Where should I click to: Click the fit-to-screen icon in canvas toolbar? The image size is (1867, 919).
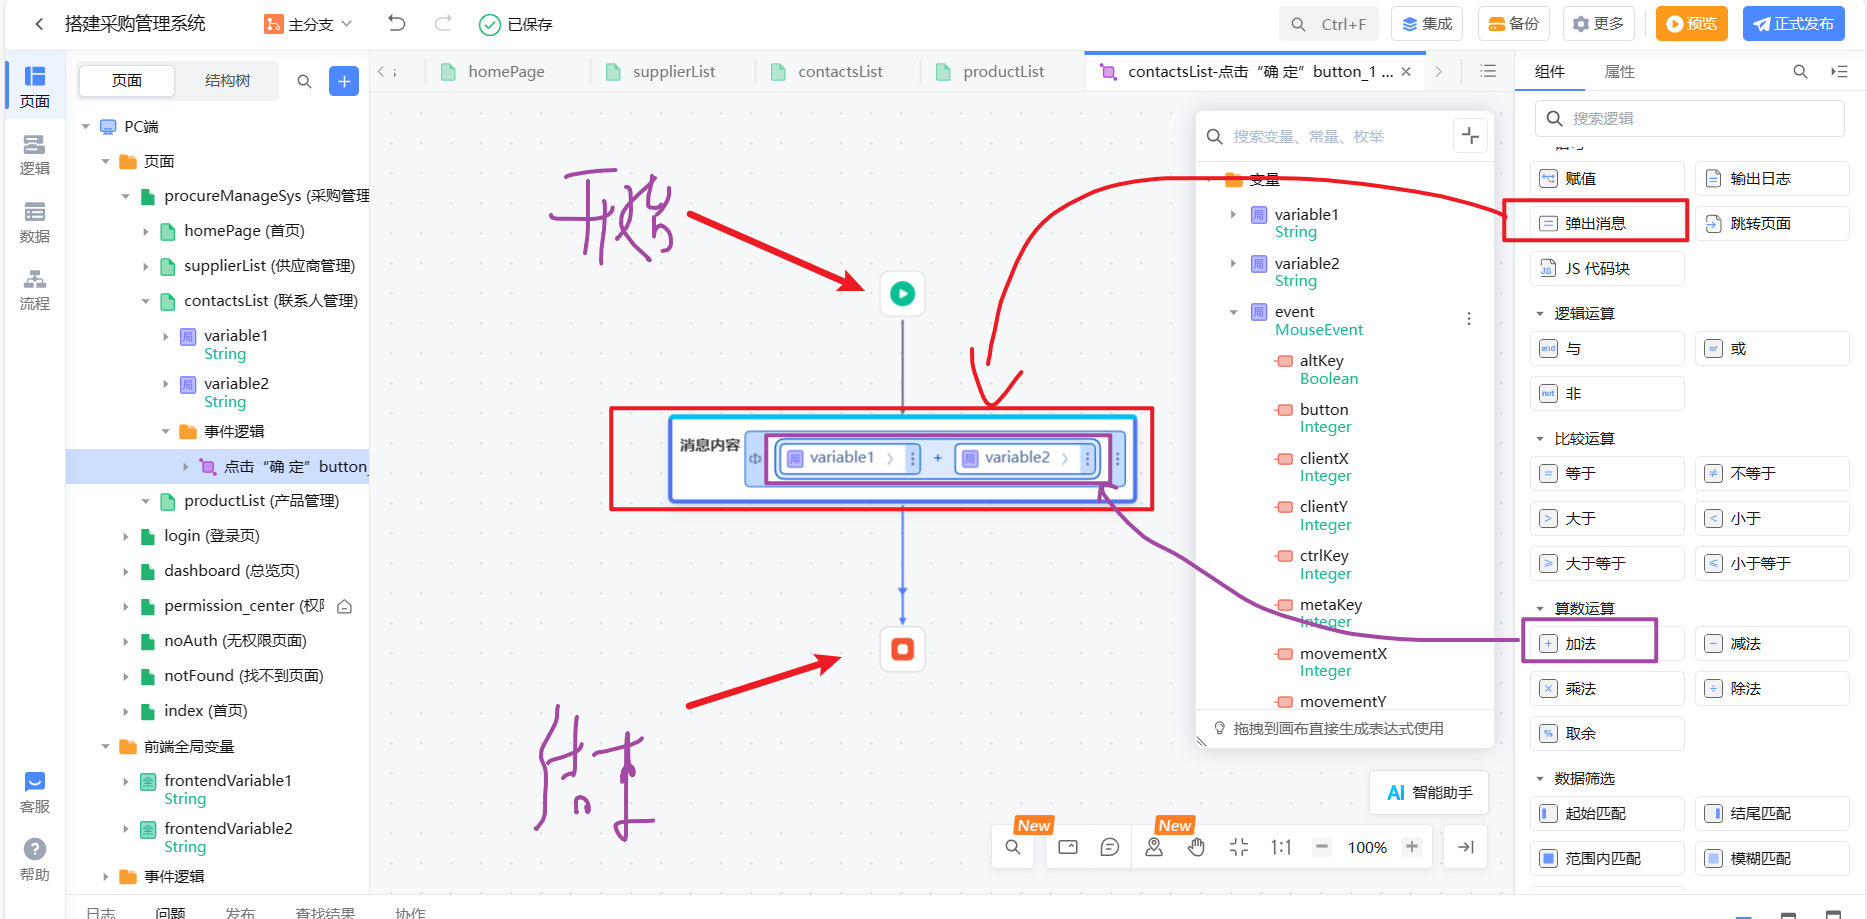pos(1239,847)
